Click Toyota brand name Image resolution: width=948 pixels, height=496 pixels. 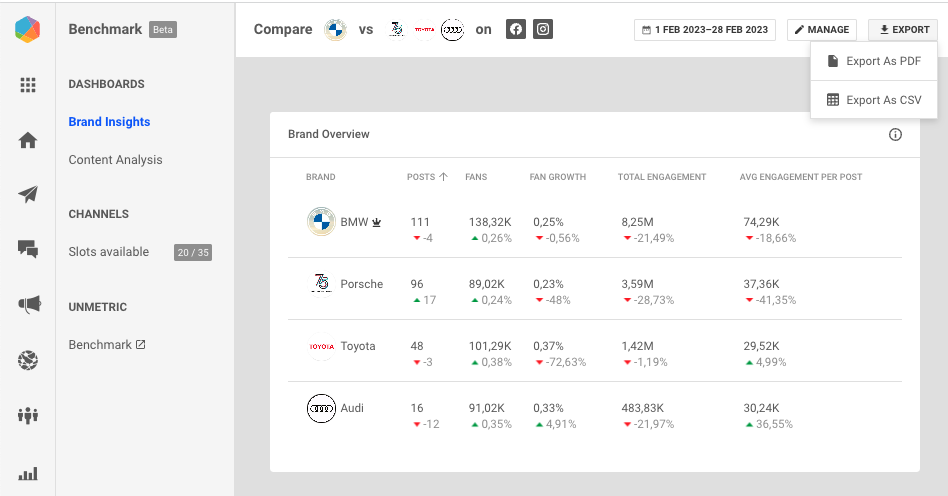tap(358, 346)
